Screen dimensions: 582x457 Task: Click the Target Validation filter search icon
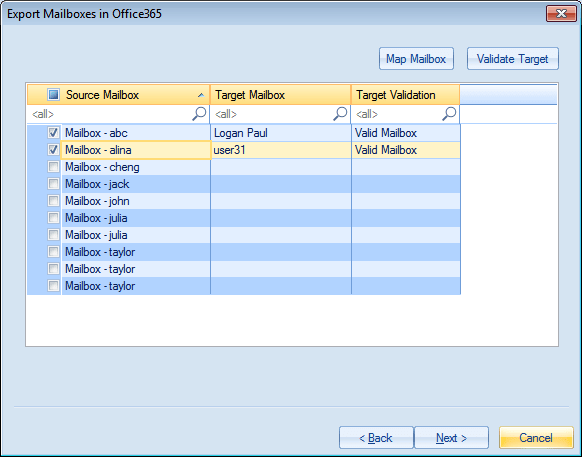tap(449, 114)
